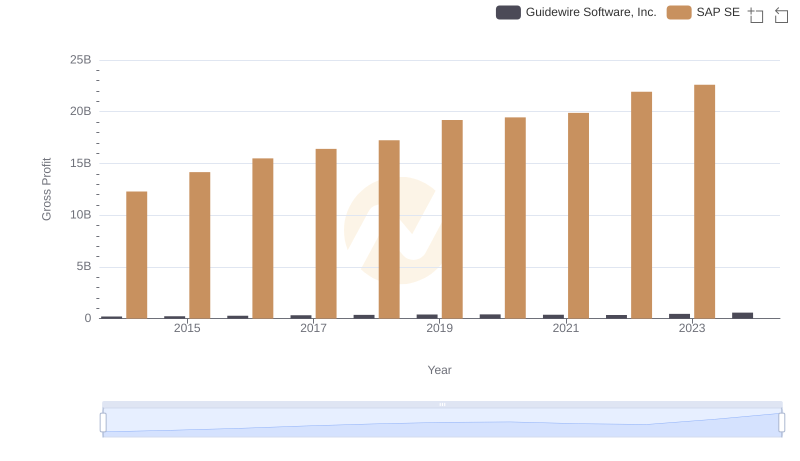
Task: Click the zoom area select icon
Action: pos(756,15)
